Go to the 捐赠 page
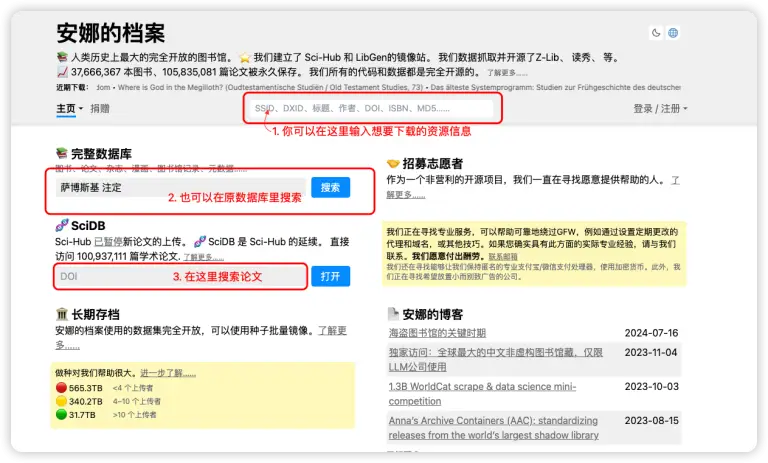The width and height of the screenshot is (768, 463). (100, 109)
